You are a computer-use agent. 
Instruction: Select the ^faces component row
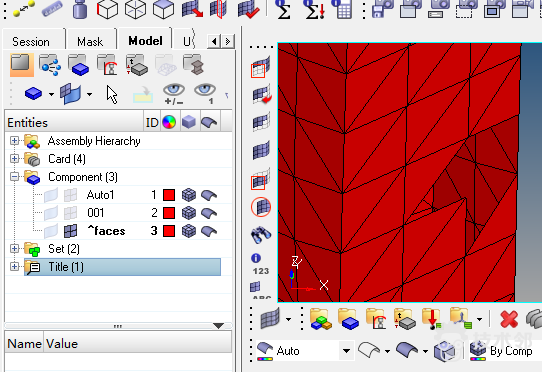click(x=106, y=231)
